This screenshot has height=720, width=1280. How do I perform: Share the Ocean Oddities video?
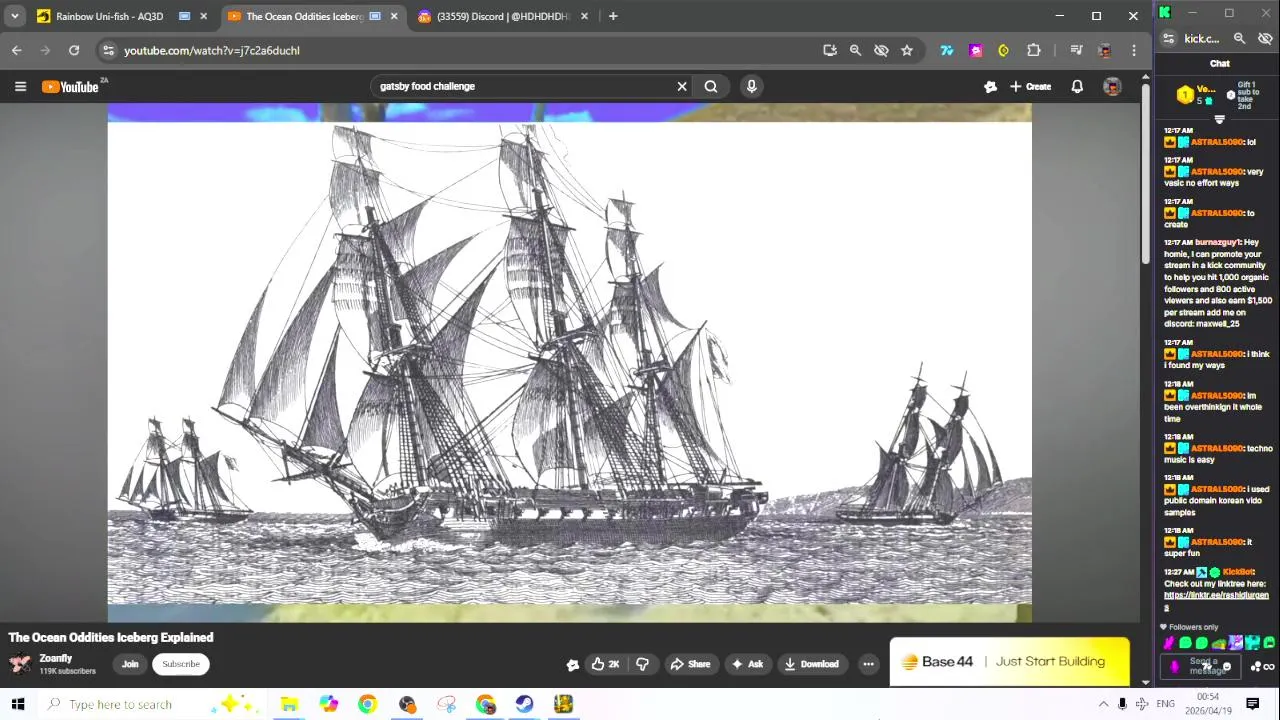click(690, 664)
